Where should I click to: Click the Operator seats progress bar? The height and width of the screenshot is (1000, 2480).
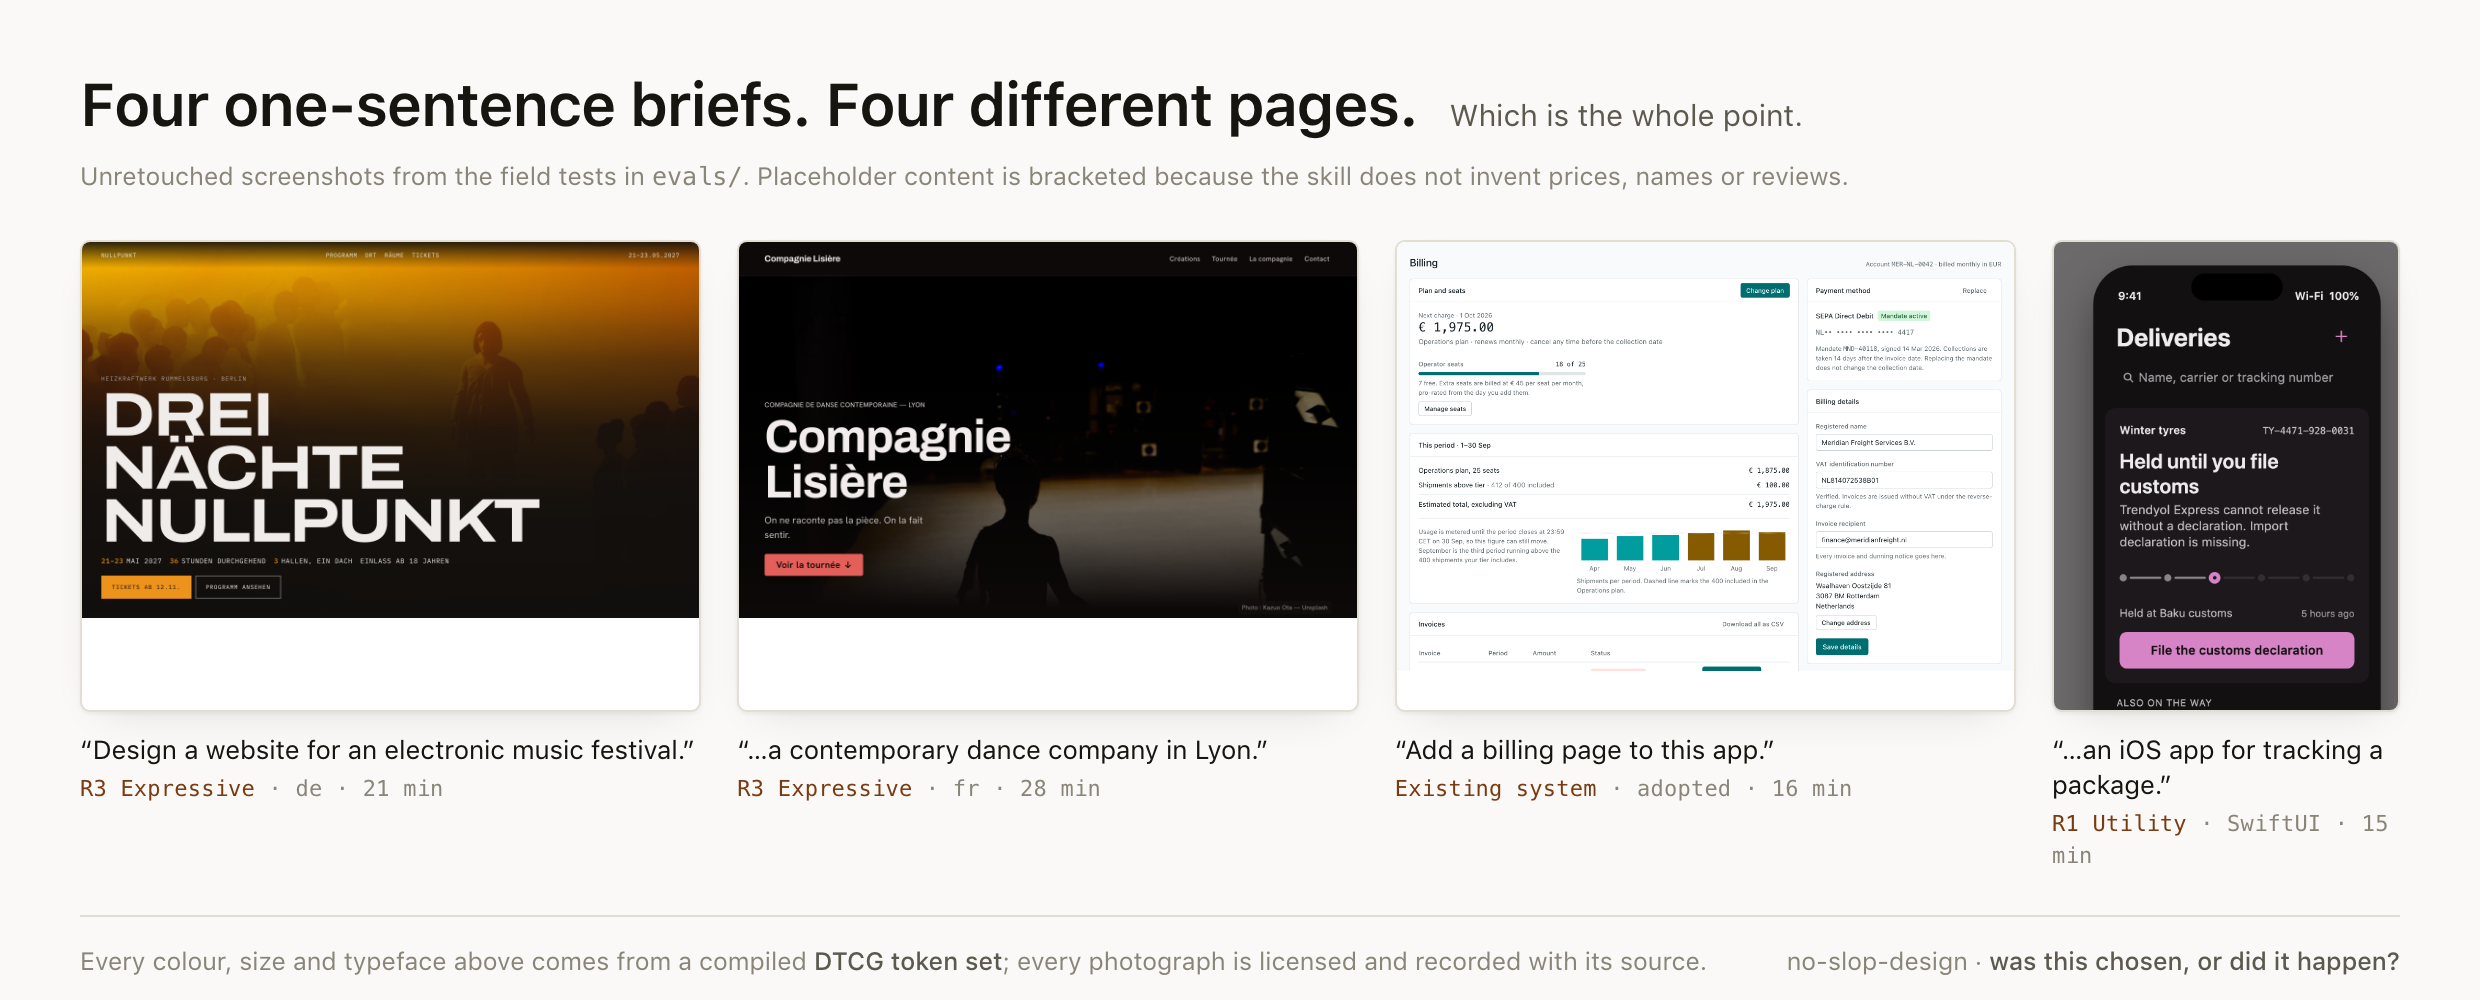coord(1501,373)
